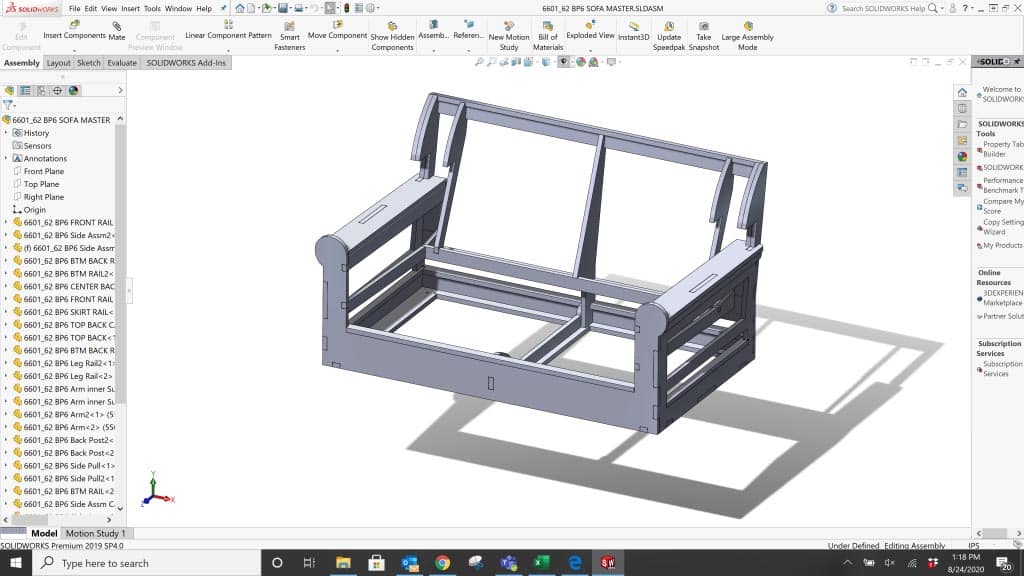Click the Partner Solutions link

coord(1002,316)
